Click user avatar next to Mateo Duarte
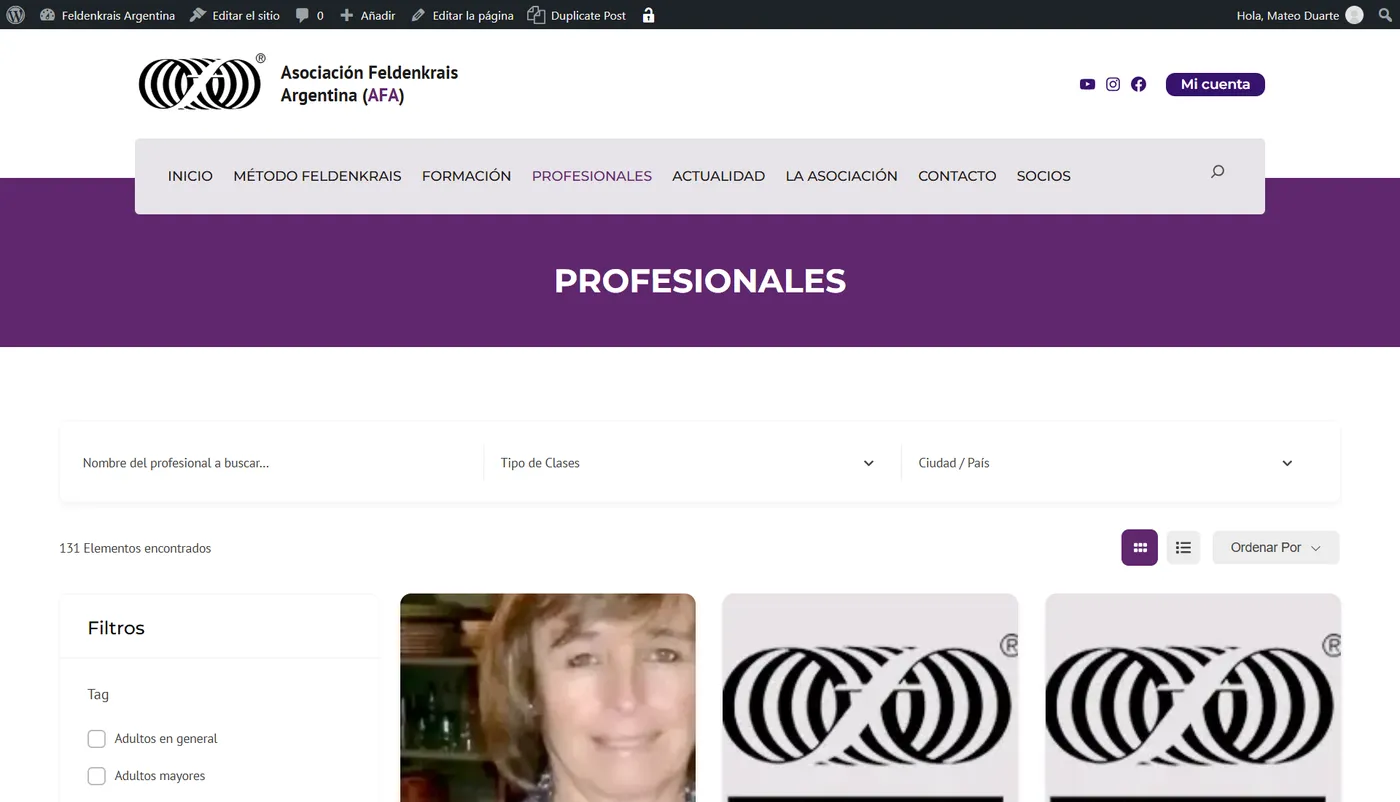 point(1354,15)
